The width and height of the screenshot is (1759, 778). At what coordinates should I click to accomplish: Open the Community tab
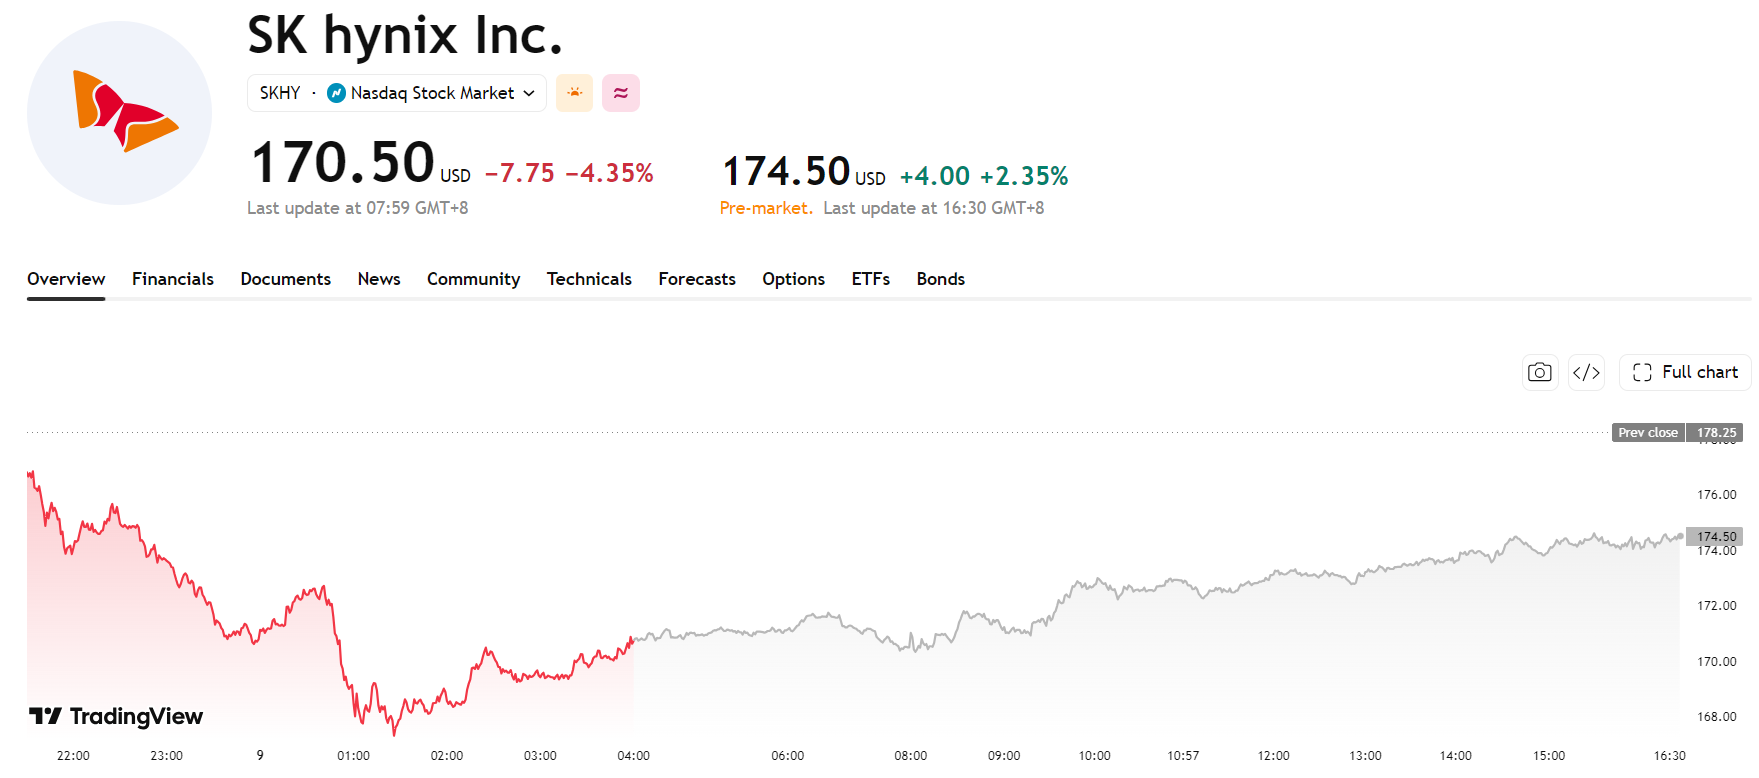pyautogui.click(x=474, y=279)
